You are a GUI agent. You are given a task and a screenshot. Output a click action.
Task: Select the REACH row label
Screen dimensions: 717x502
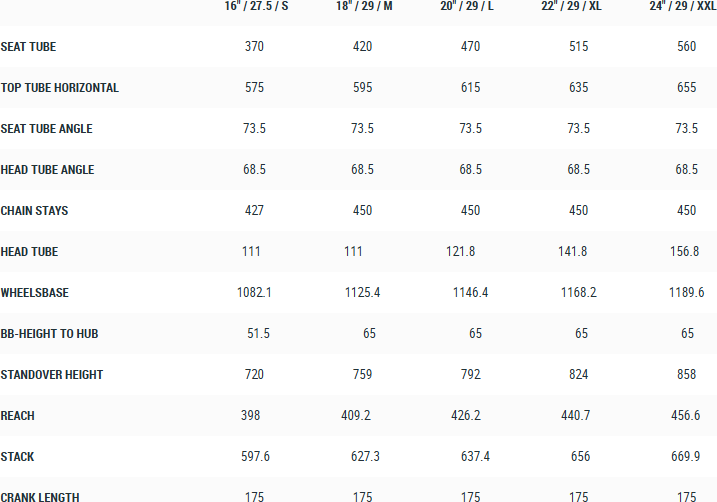click(x=18, y=416)
